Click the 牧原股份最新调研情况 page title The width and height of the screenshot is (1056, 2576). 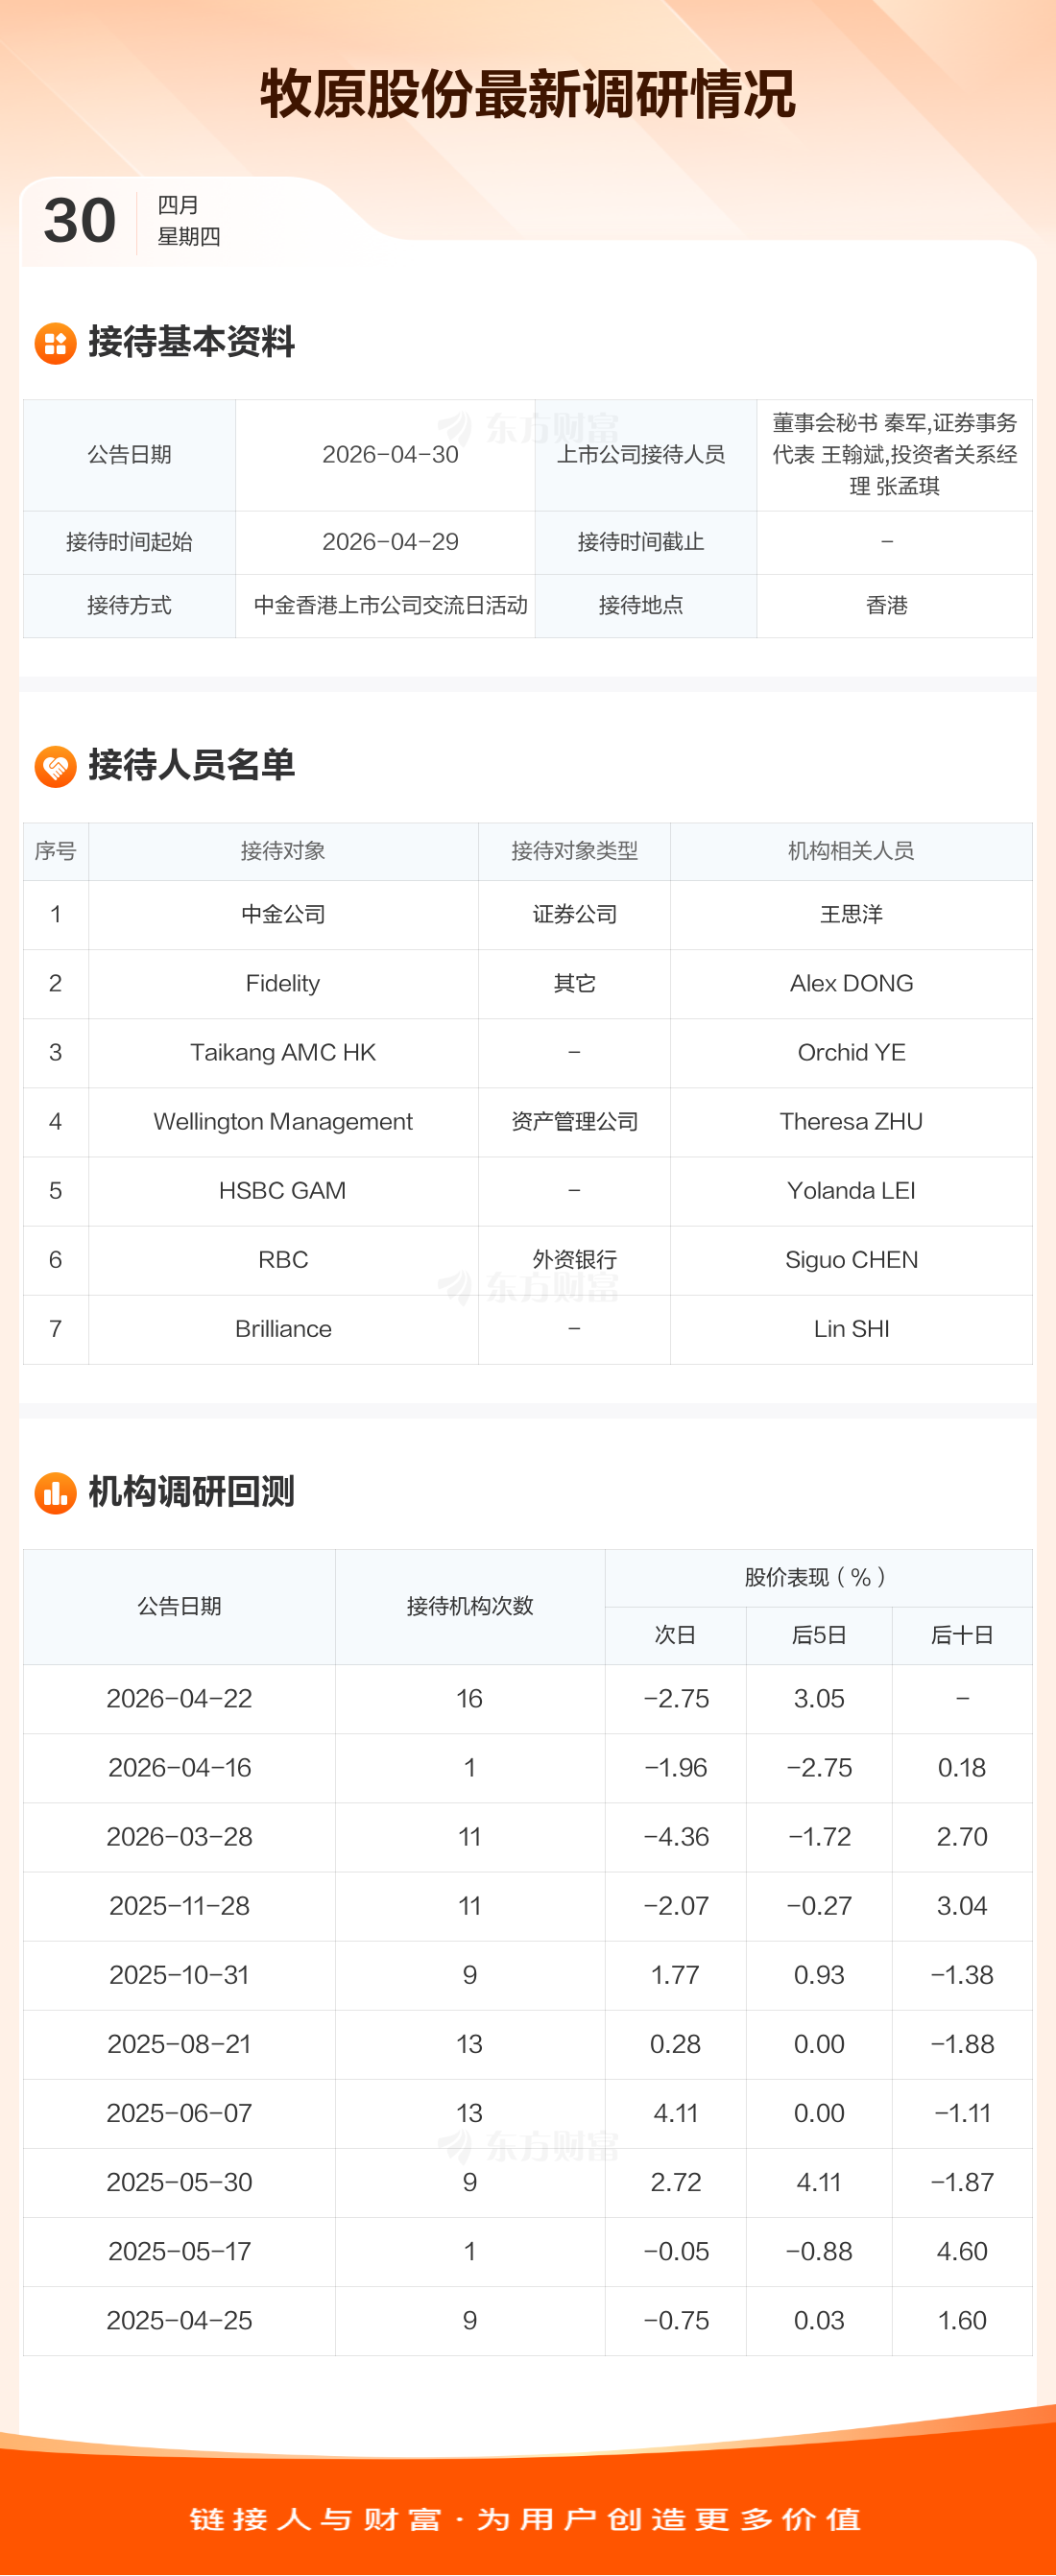527,95
